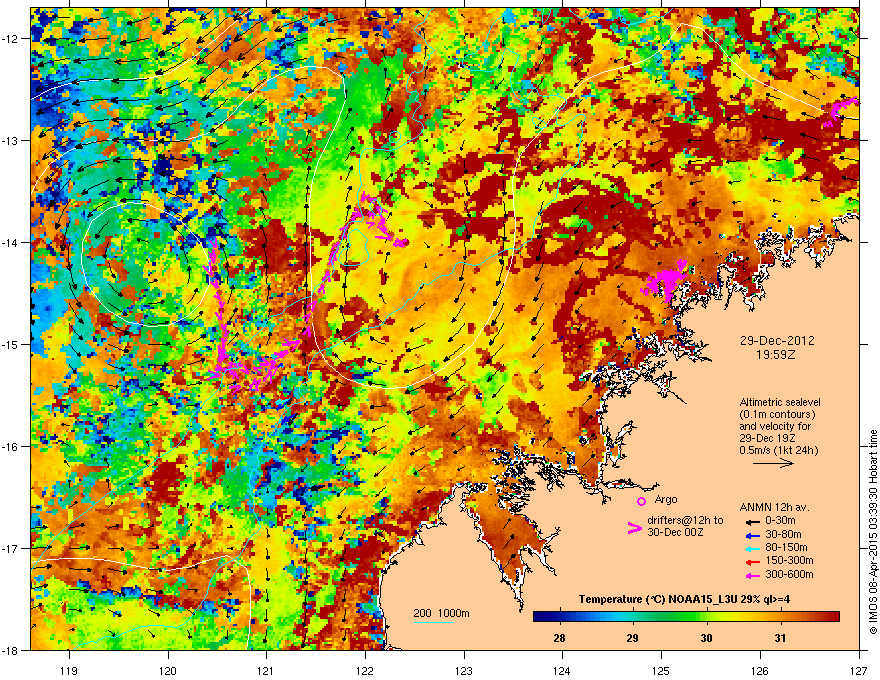Click the '30' colorbar tick value
The width and height of the screenshot is (880, 680).
pyautogui.click(x=707, y=638)
